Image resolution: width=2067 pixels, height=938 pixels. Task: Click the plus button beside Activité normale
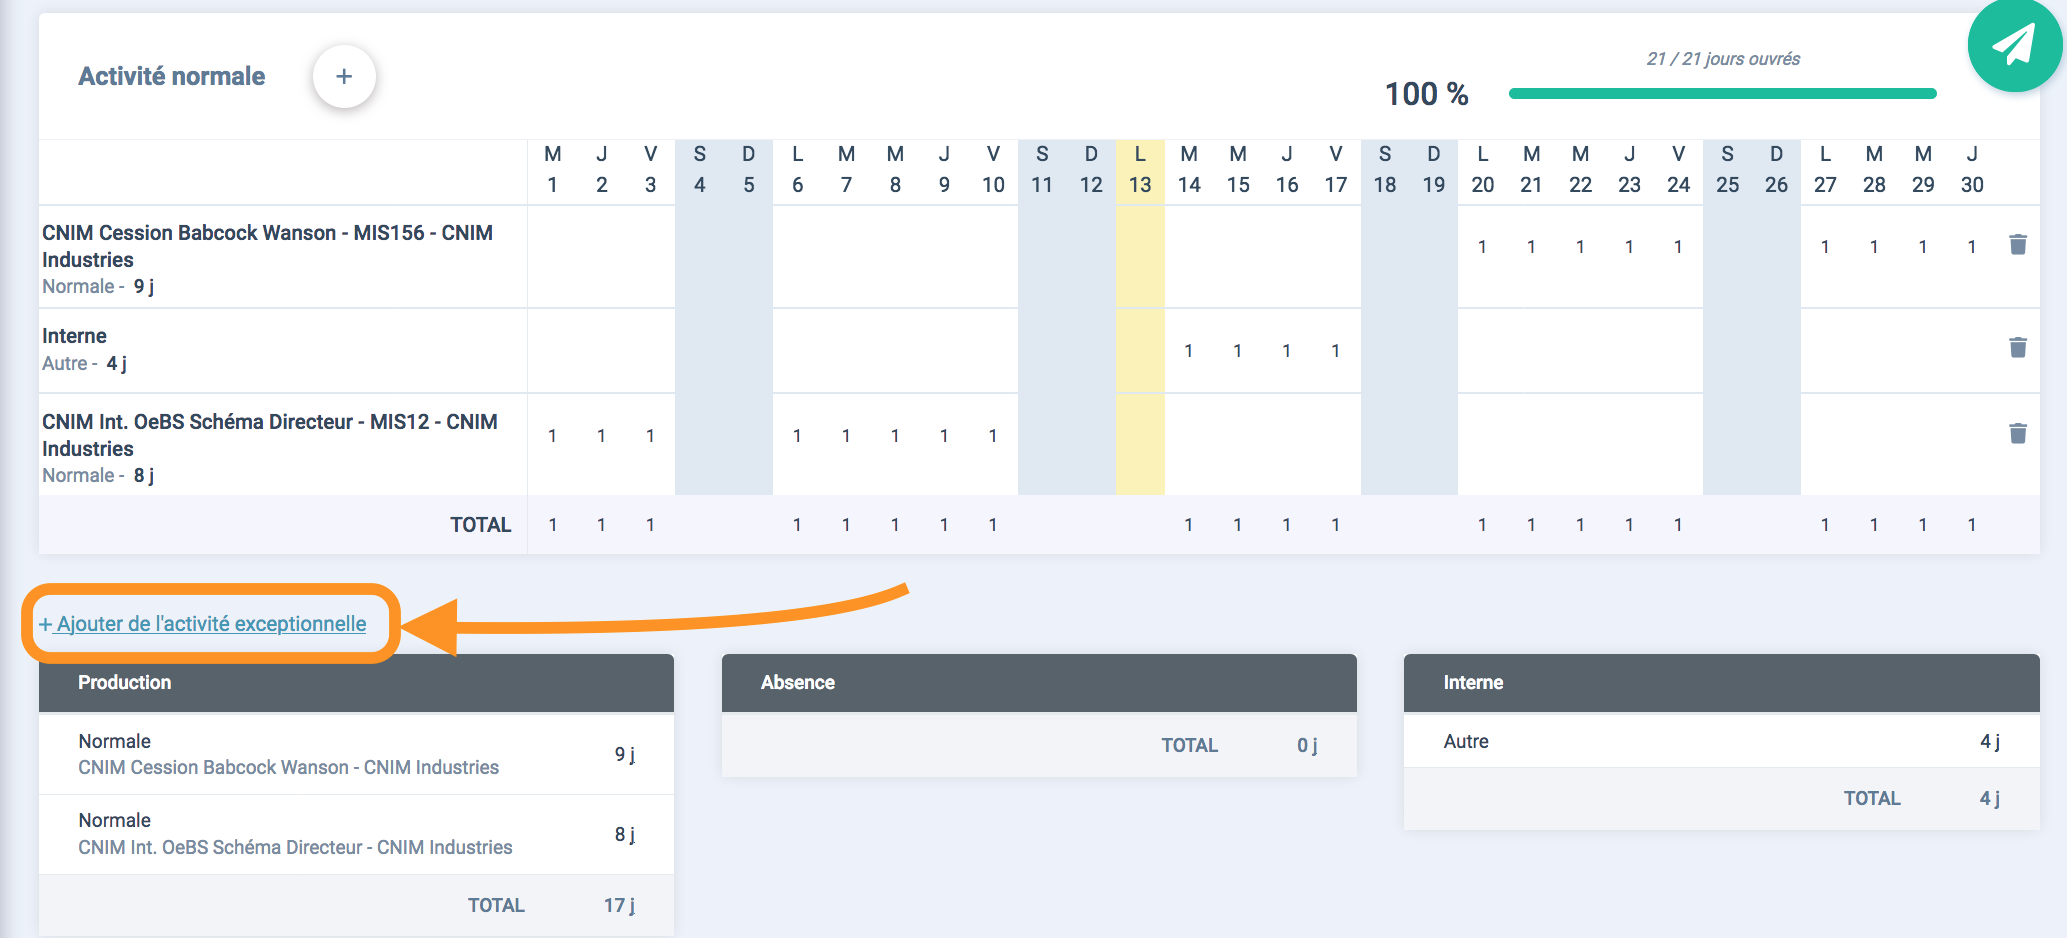pos(344,77)
